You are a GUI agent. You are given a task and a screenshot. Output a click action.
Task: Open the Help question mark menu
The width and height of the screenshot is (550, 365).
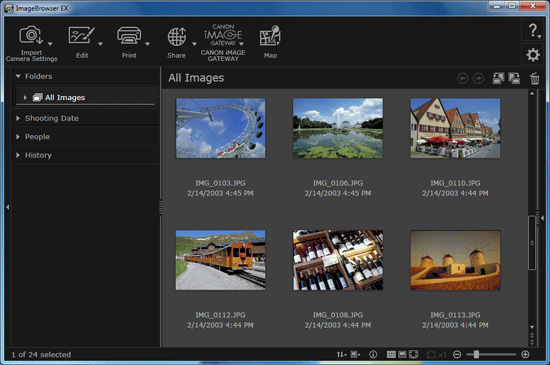pos(533,31)
